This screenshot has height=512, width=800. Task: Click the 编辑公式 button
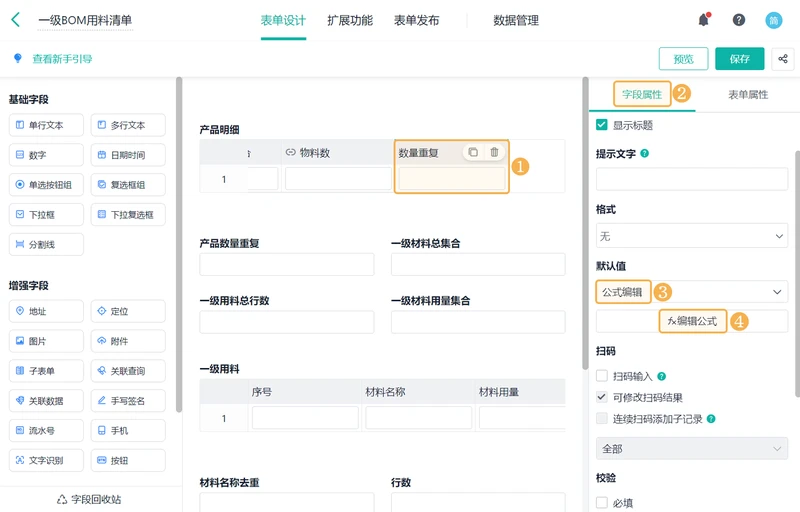click(x=692, y=321)
